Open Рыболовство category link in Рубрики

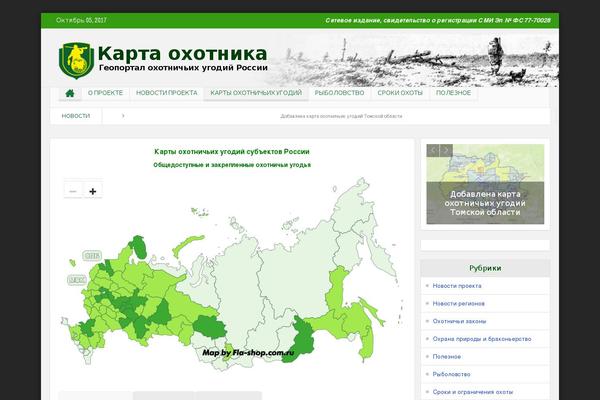click(451, 374)
